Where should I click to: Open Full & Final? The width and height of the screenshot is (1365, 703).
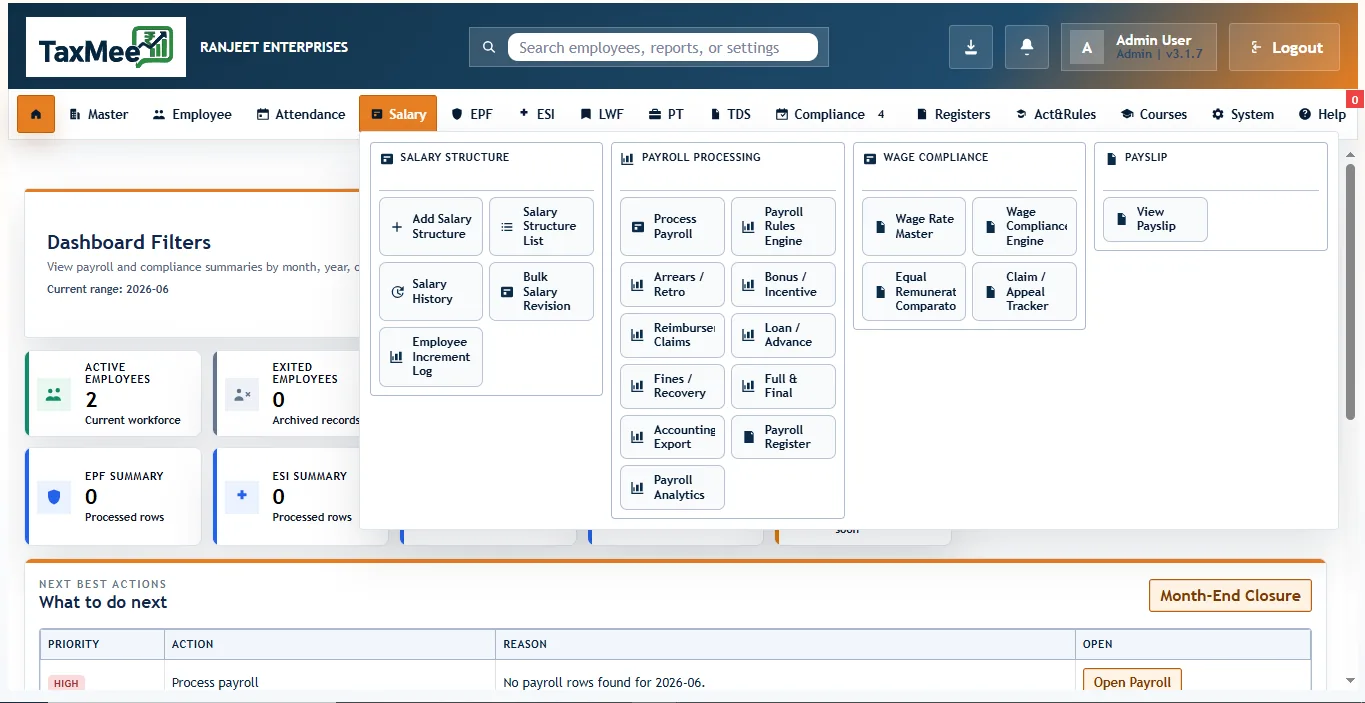coord(783,386)
